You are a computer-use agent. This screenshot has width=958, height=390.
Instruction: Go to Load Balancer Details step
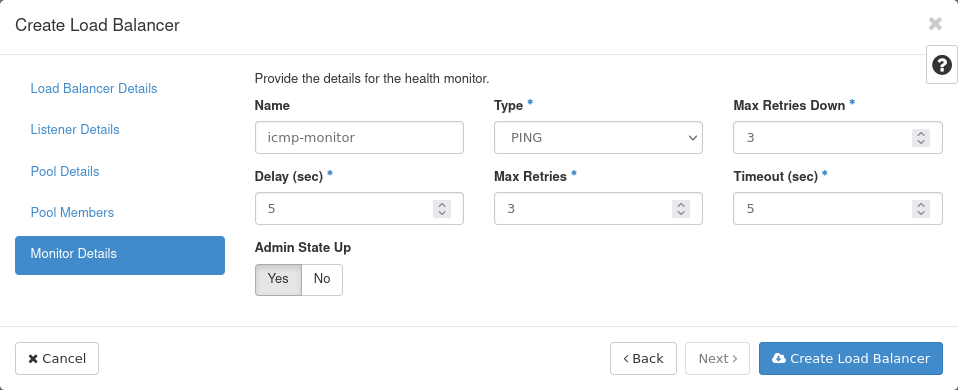[x=94, y=89]
